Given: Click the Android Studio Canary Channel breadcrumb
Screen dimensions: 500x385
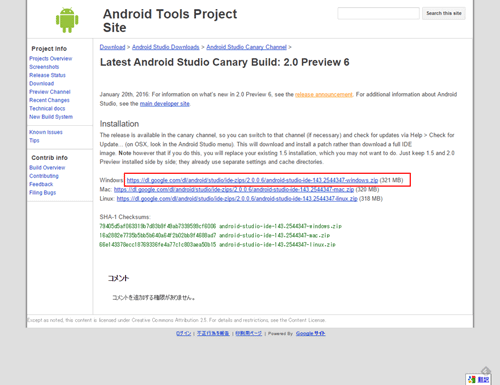Looking at the screenshot, I should point(246,47).
